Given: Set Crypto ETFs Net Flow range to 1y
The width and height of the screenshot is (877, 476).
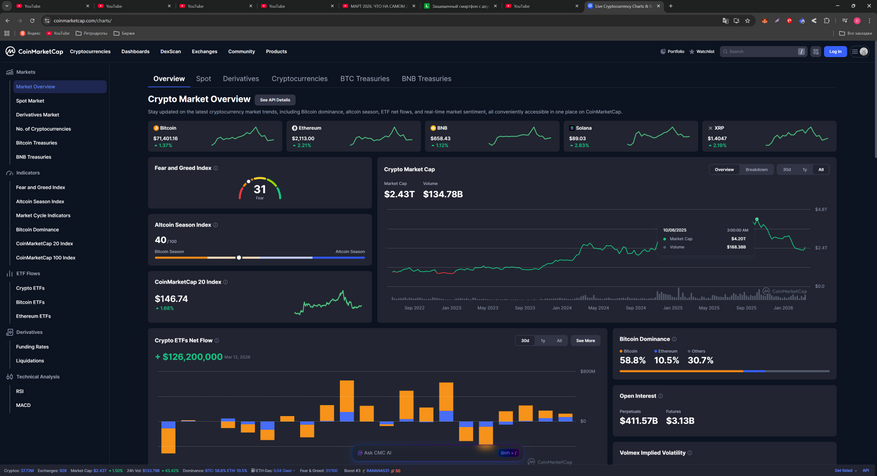Looking at the screenshot, I should click(x=542, y=340).
